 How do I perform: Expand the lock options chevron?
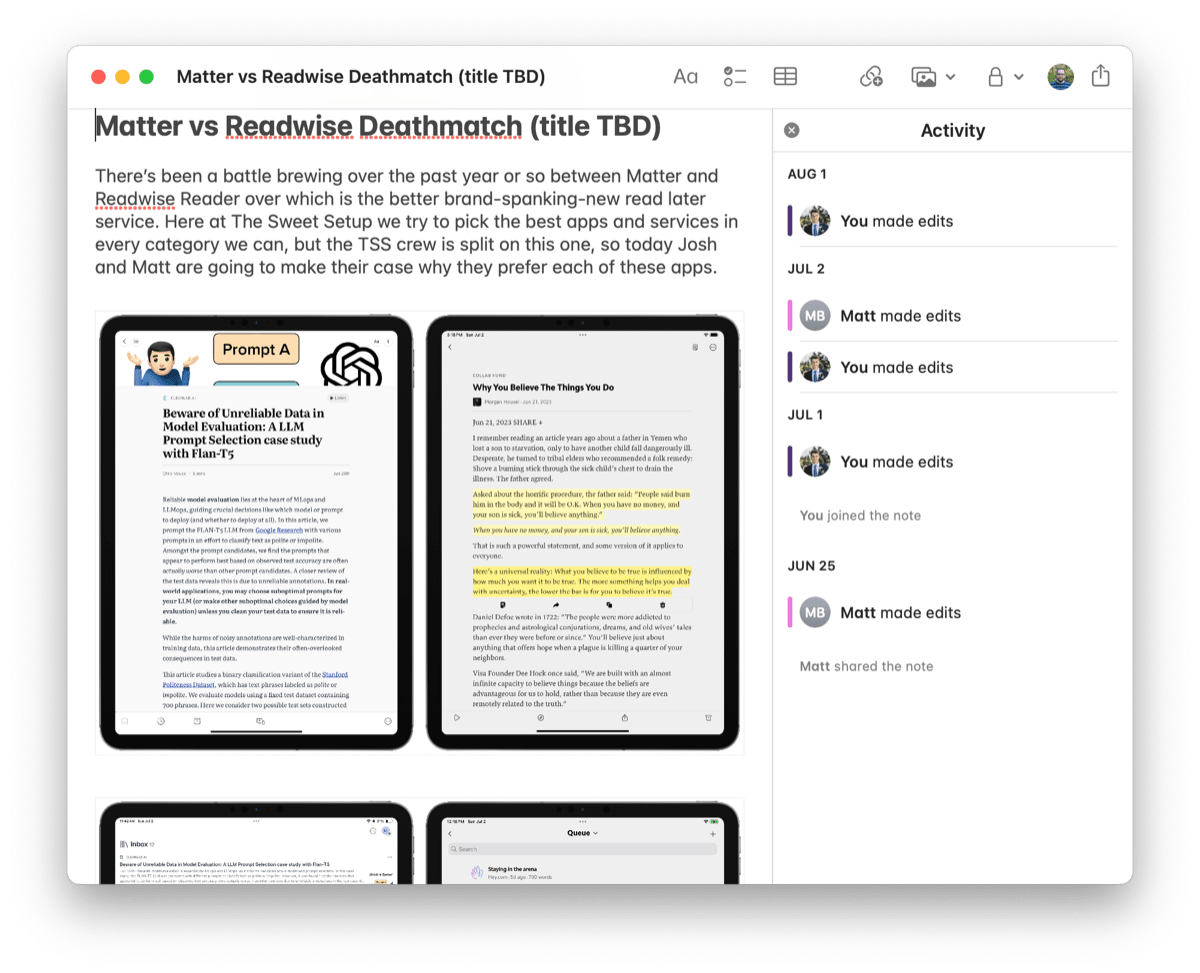point(1019,77)
